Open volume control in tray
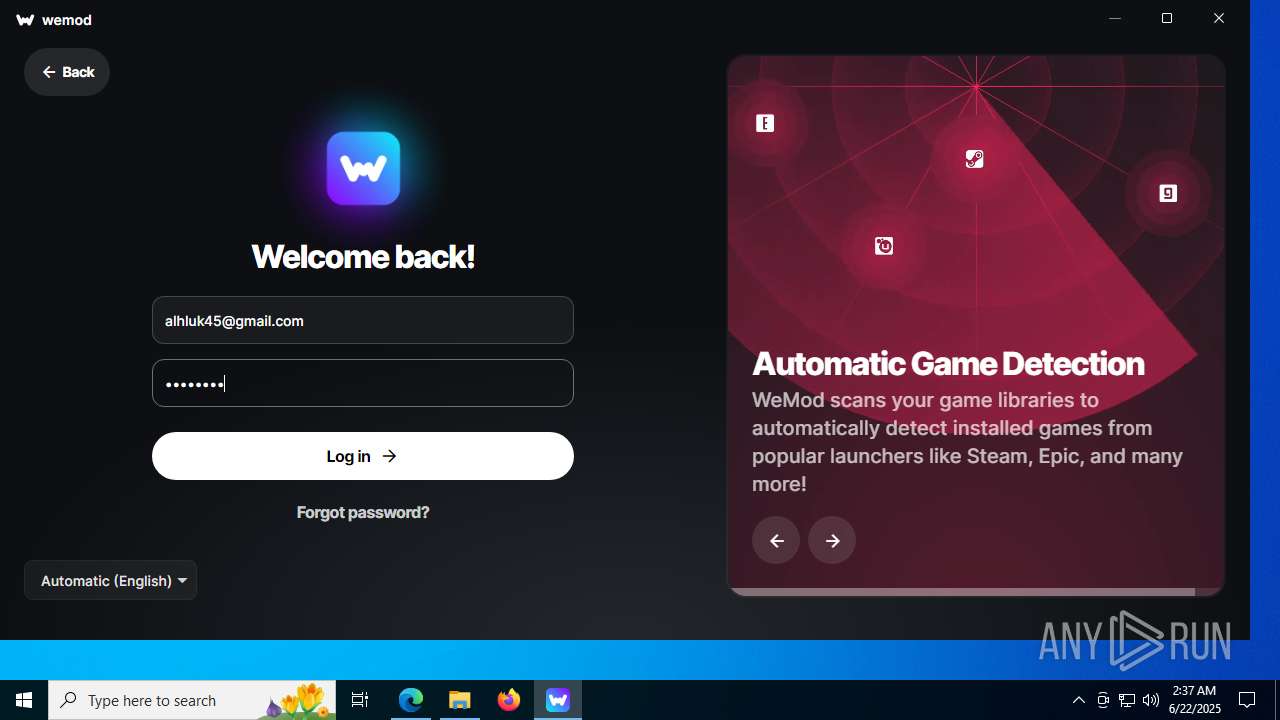1280x720 pixels. [x=1151, y=700]
